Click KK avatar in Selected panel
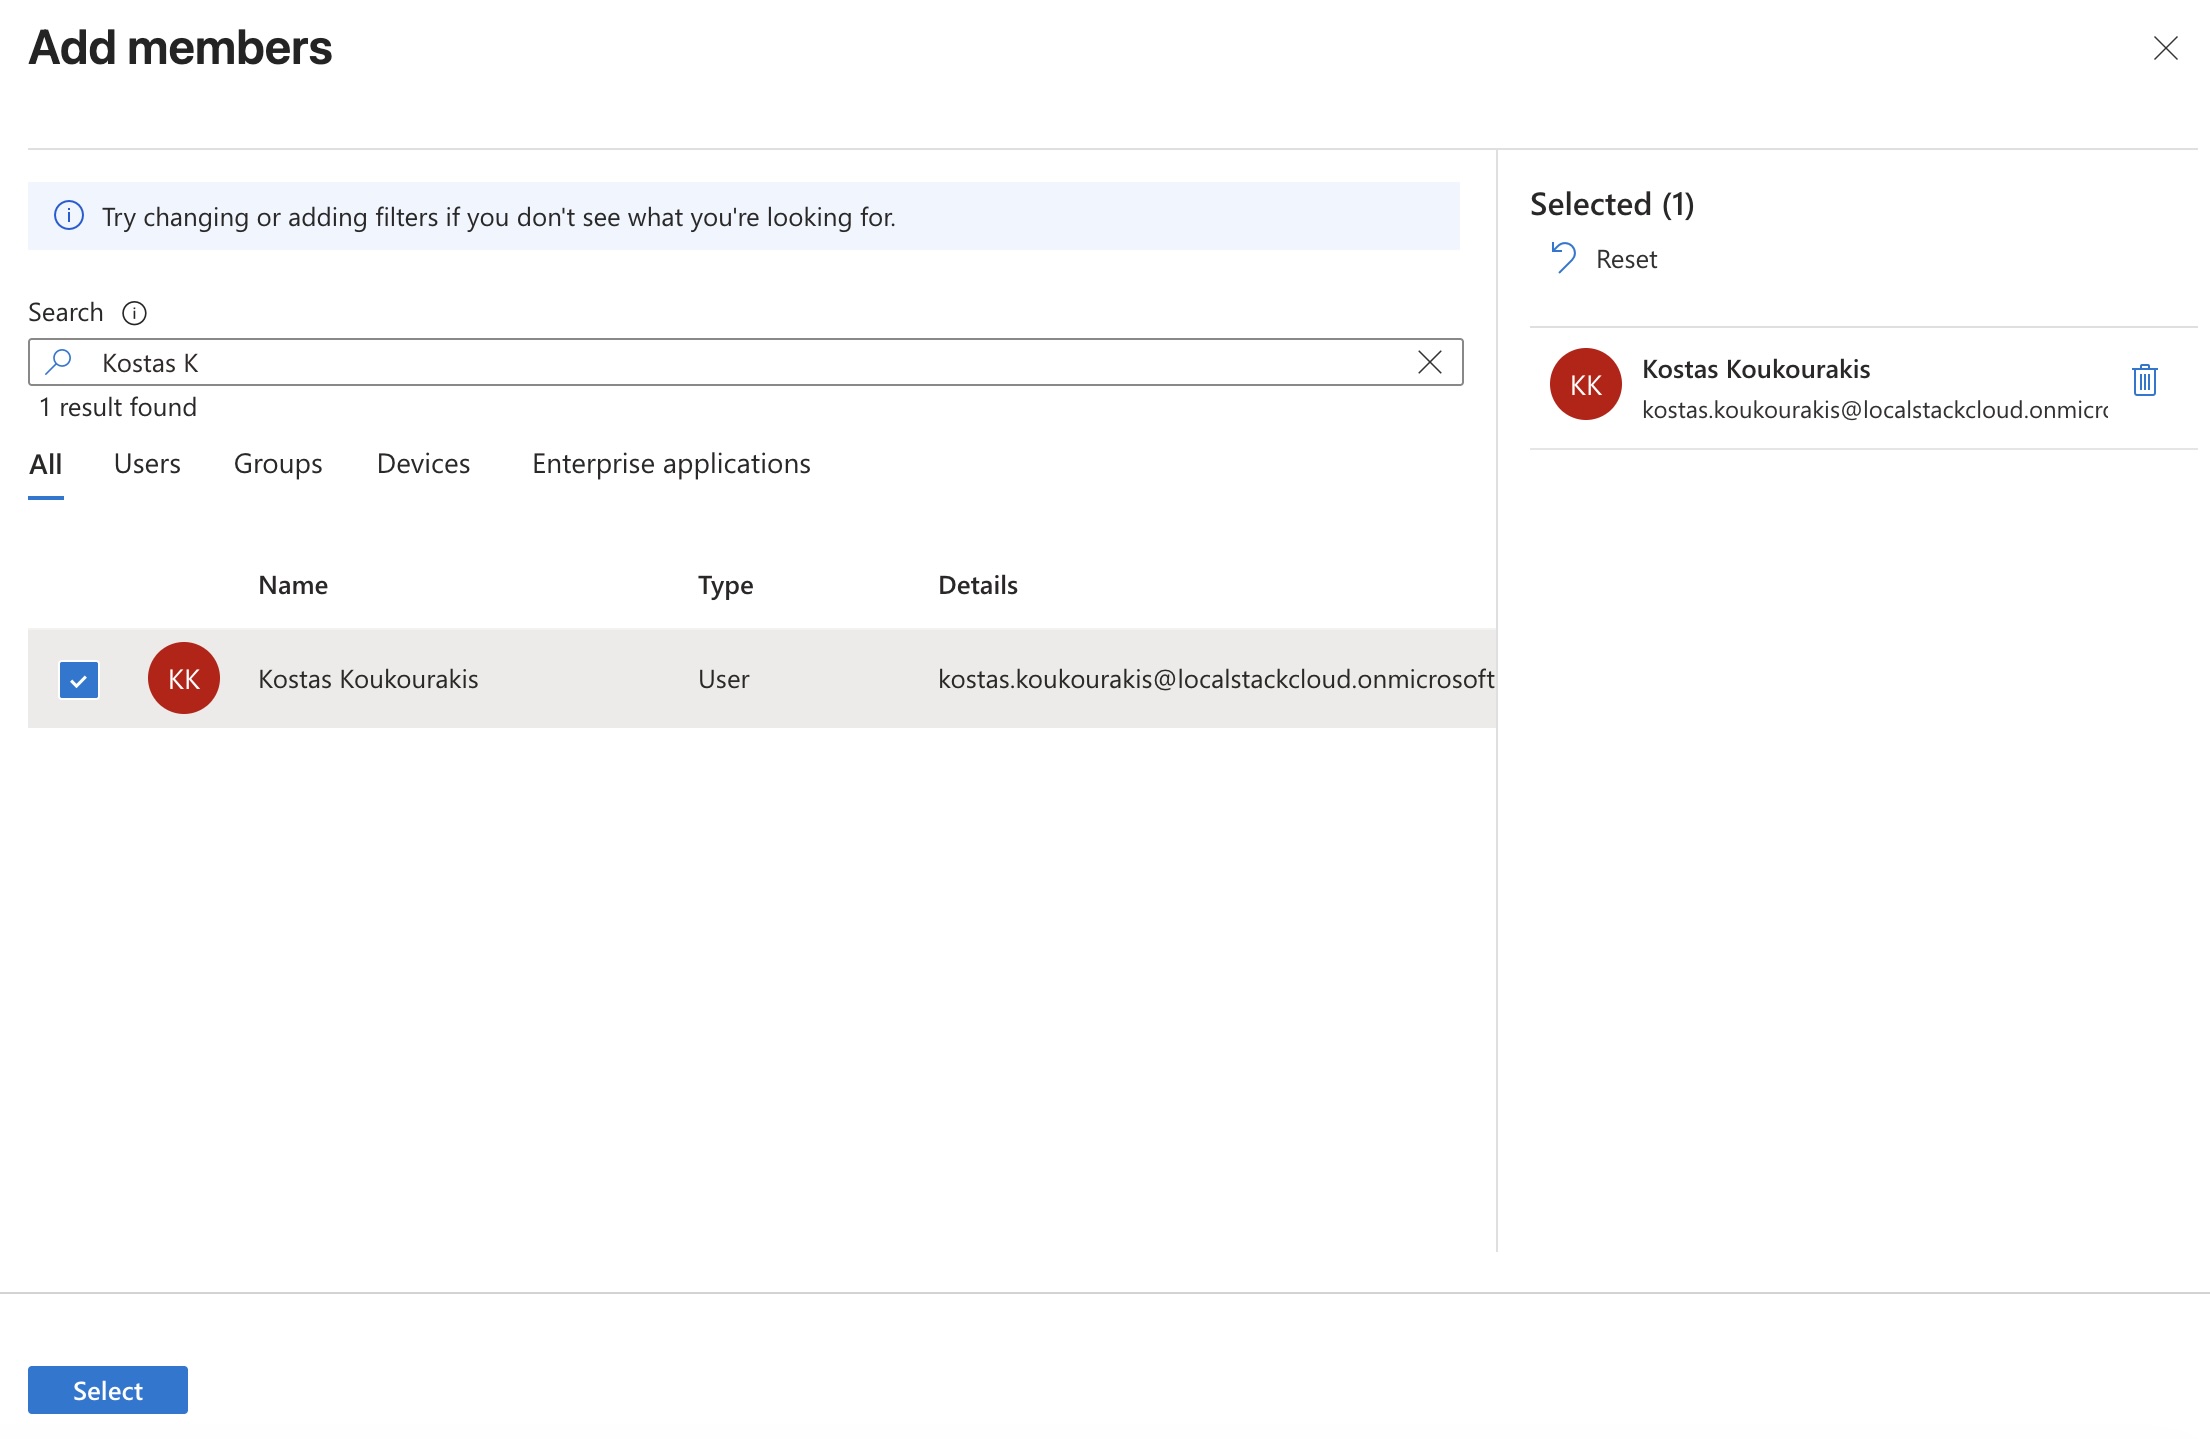The image size is (2210, 1439). [1586, 384]
